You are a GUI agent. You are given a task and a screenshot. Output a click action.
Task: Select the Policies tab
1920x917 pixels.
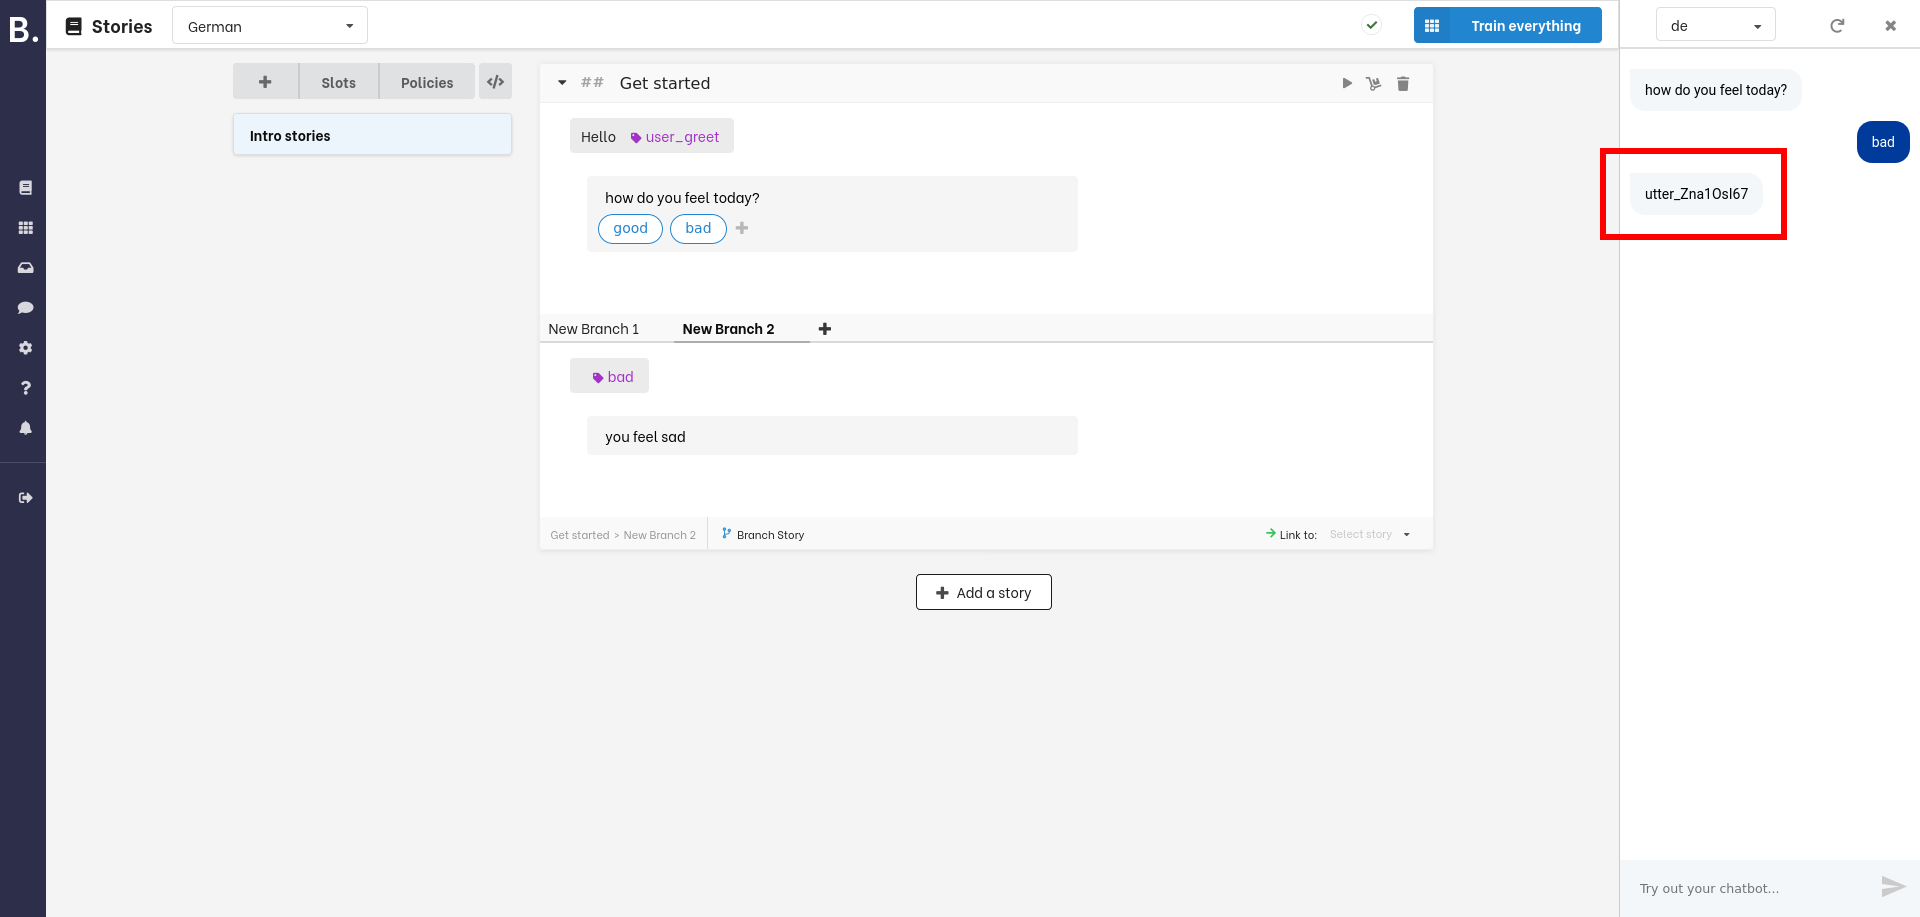(x=427, y=81)
